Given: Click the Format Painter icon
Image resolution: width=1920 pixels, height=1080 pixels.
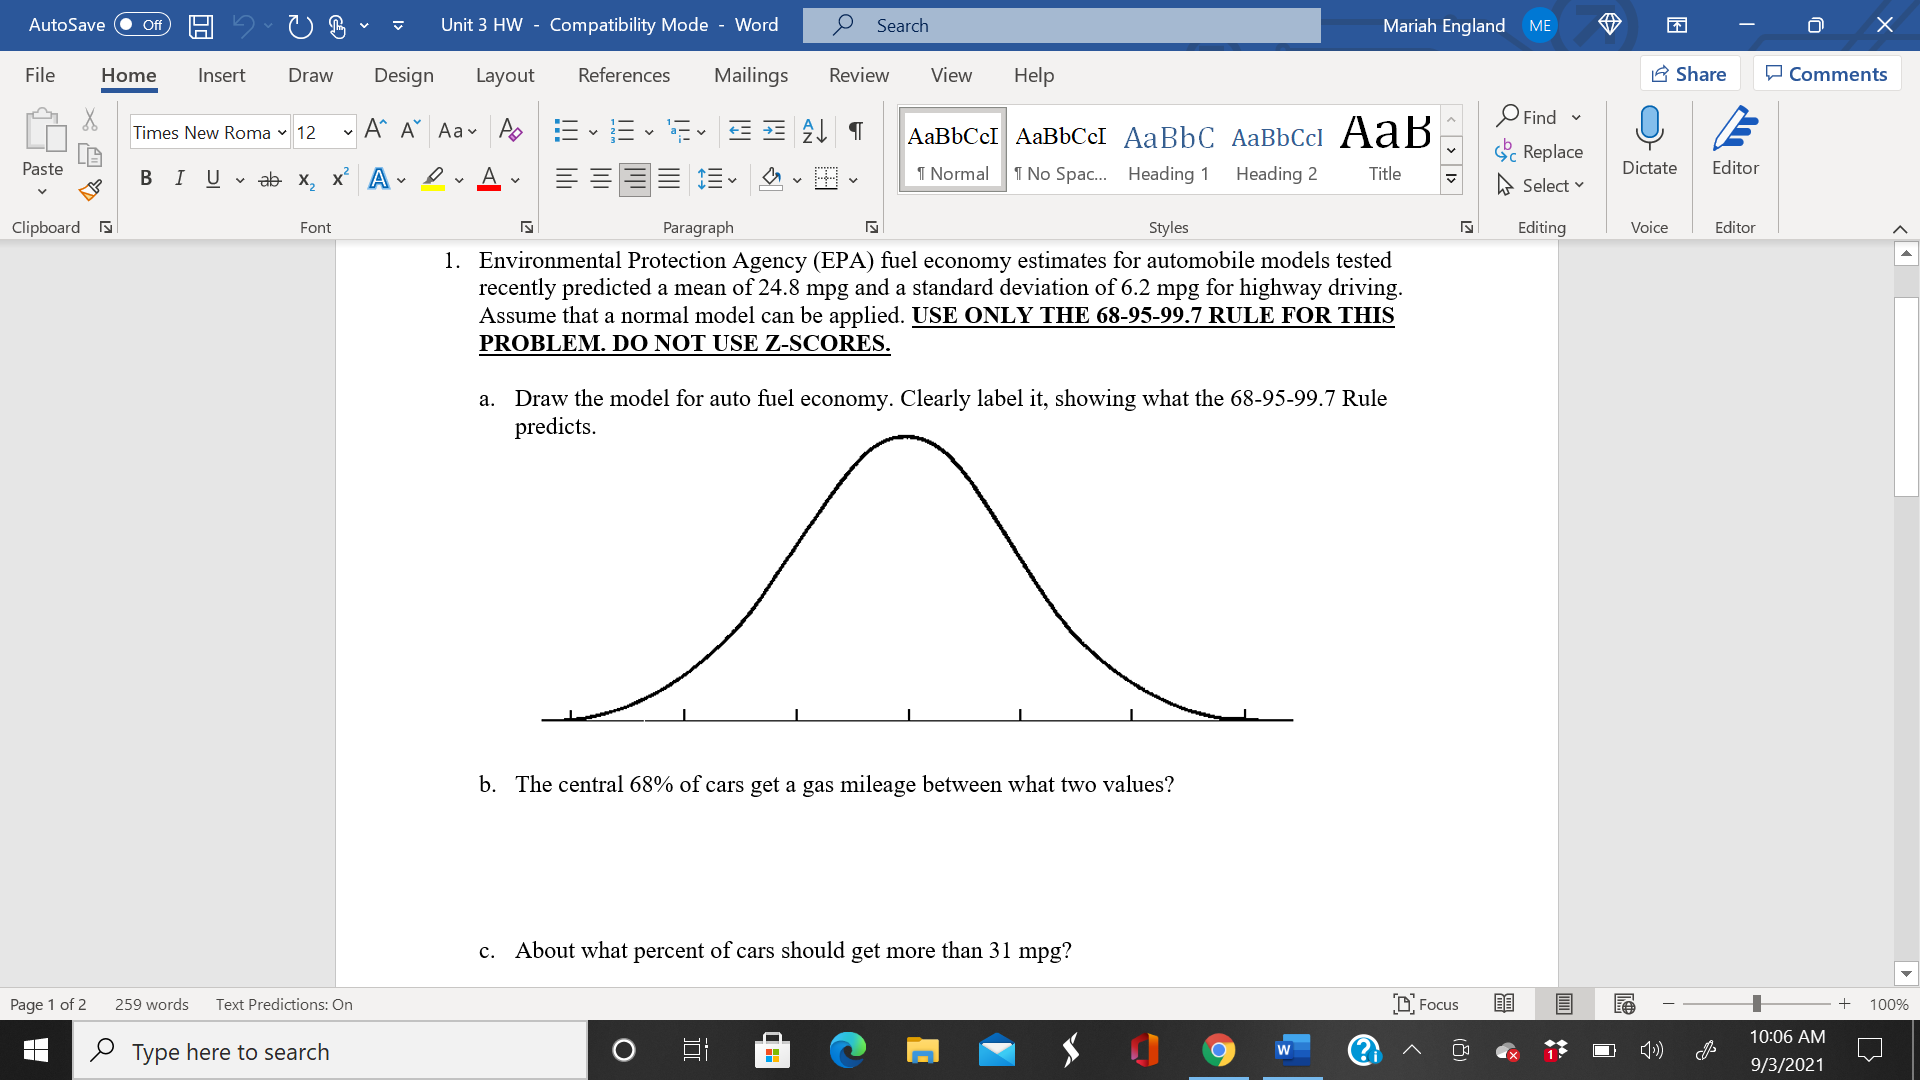Looking at the screenshot, I should (90, 189).
